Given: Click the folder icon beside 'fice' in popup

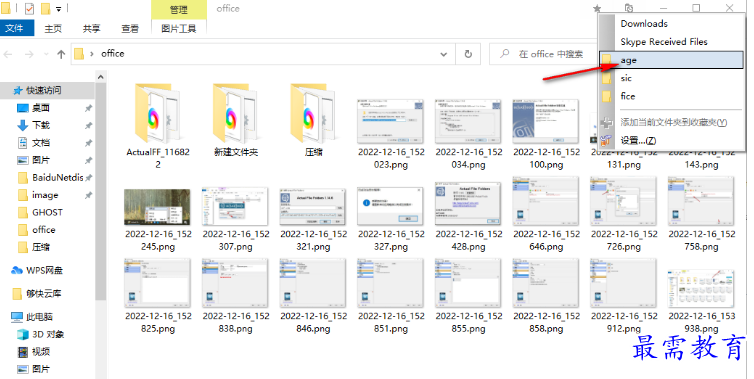Looking at the screenshot, I should pos(607,96).
